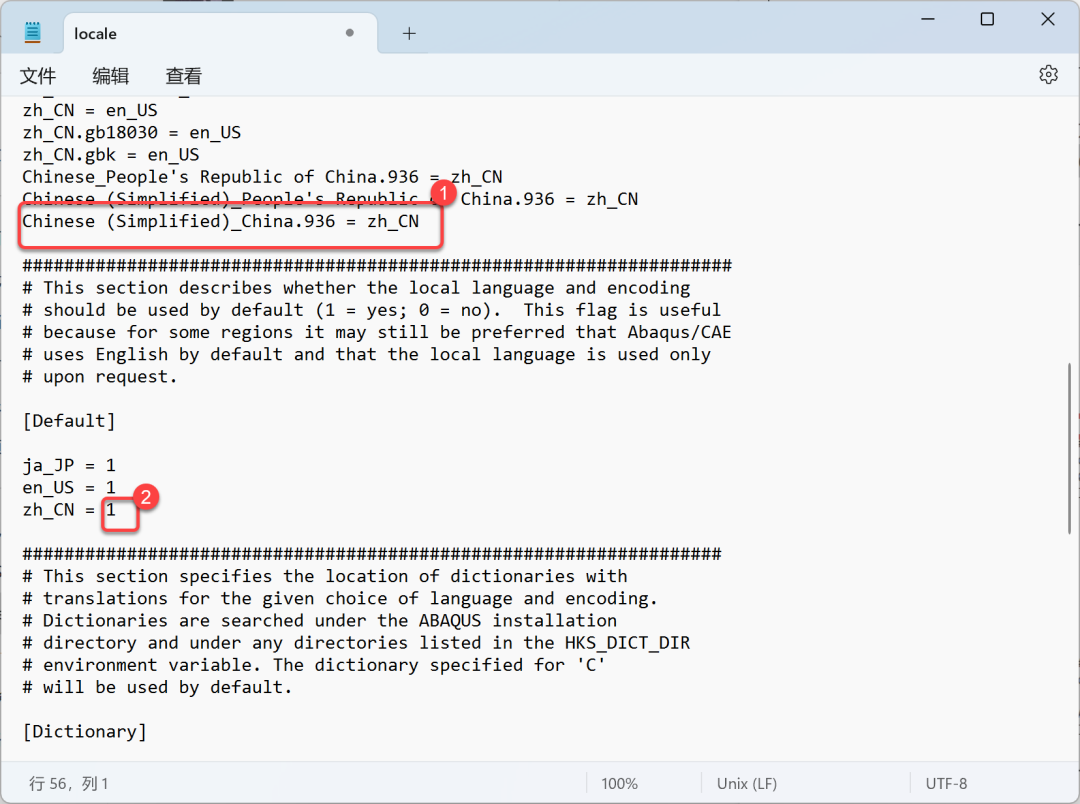Click line 'Chinese (Simplified)_China.936 = zh_CN'
Image resolution: width=1080 pixels, height=804 pixels.
tap(220, 221)
